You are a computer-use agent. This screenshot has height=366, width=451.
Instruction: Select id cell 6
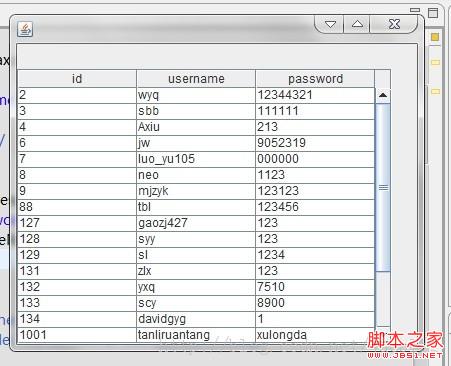pyautogui.click(x=77, y=143)
